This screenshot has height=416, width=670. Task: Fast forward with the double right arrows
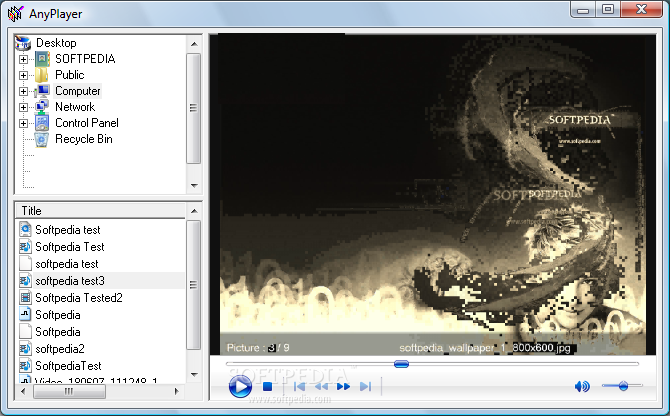tap(343, 387)
